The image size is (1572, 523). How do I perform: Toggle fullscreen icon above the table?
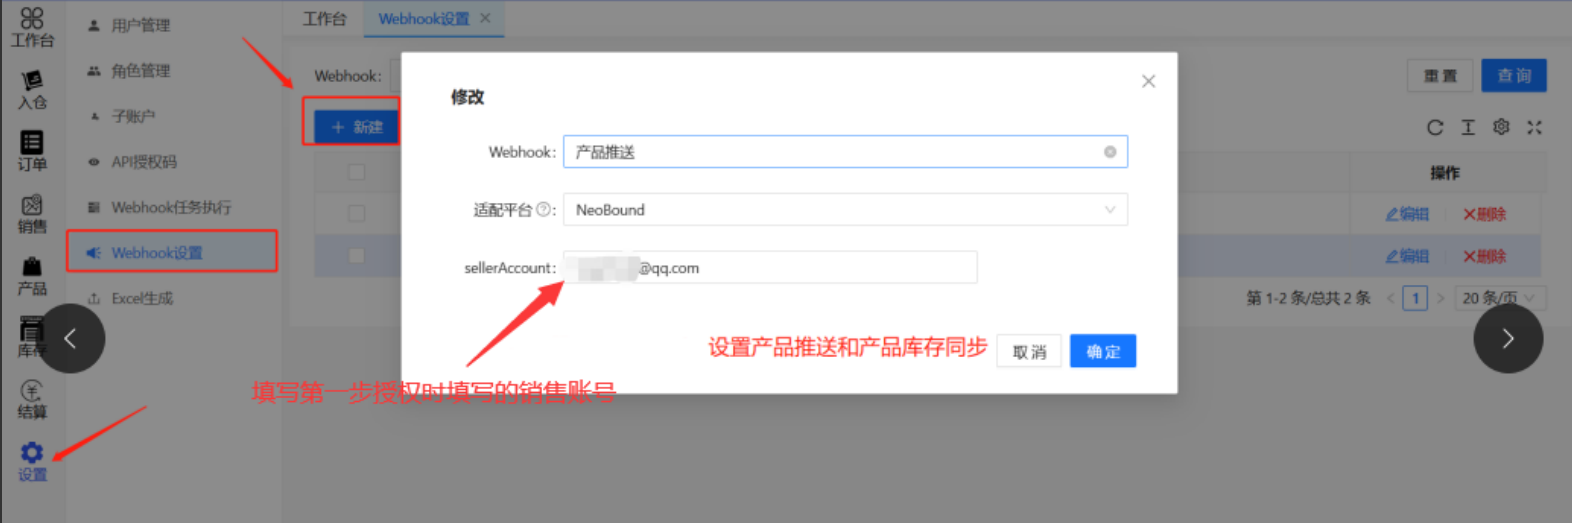(1534, 127)
